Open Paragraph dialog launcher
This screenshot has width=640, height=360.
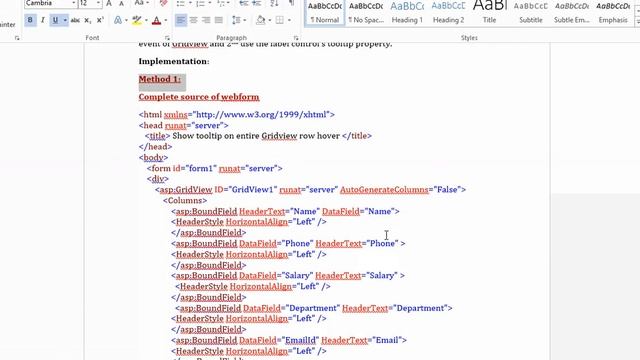pos(296,38)
